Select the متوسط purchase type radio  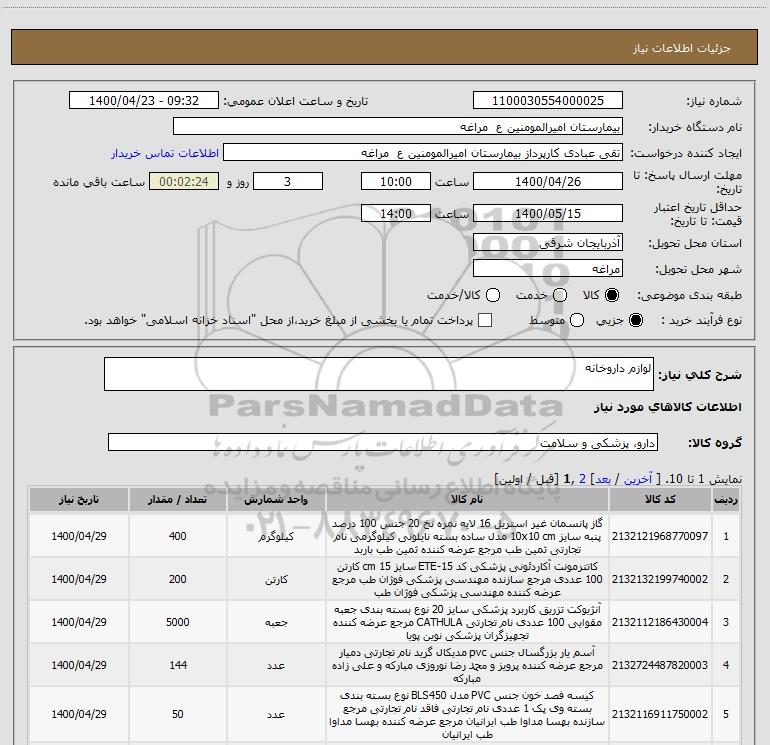point(577,320)
